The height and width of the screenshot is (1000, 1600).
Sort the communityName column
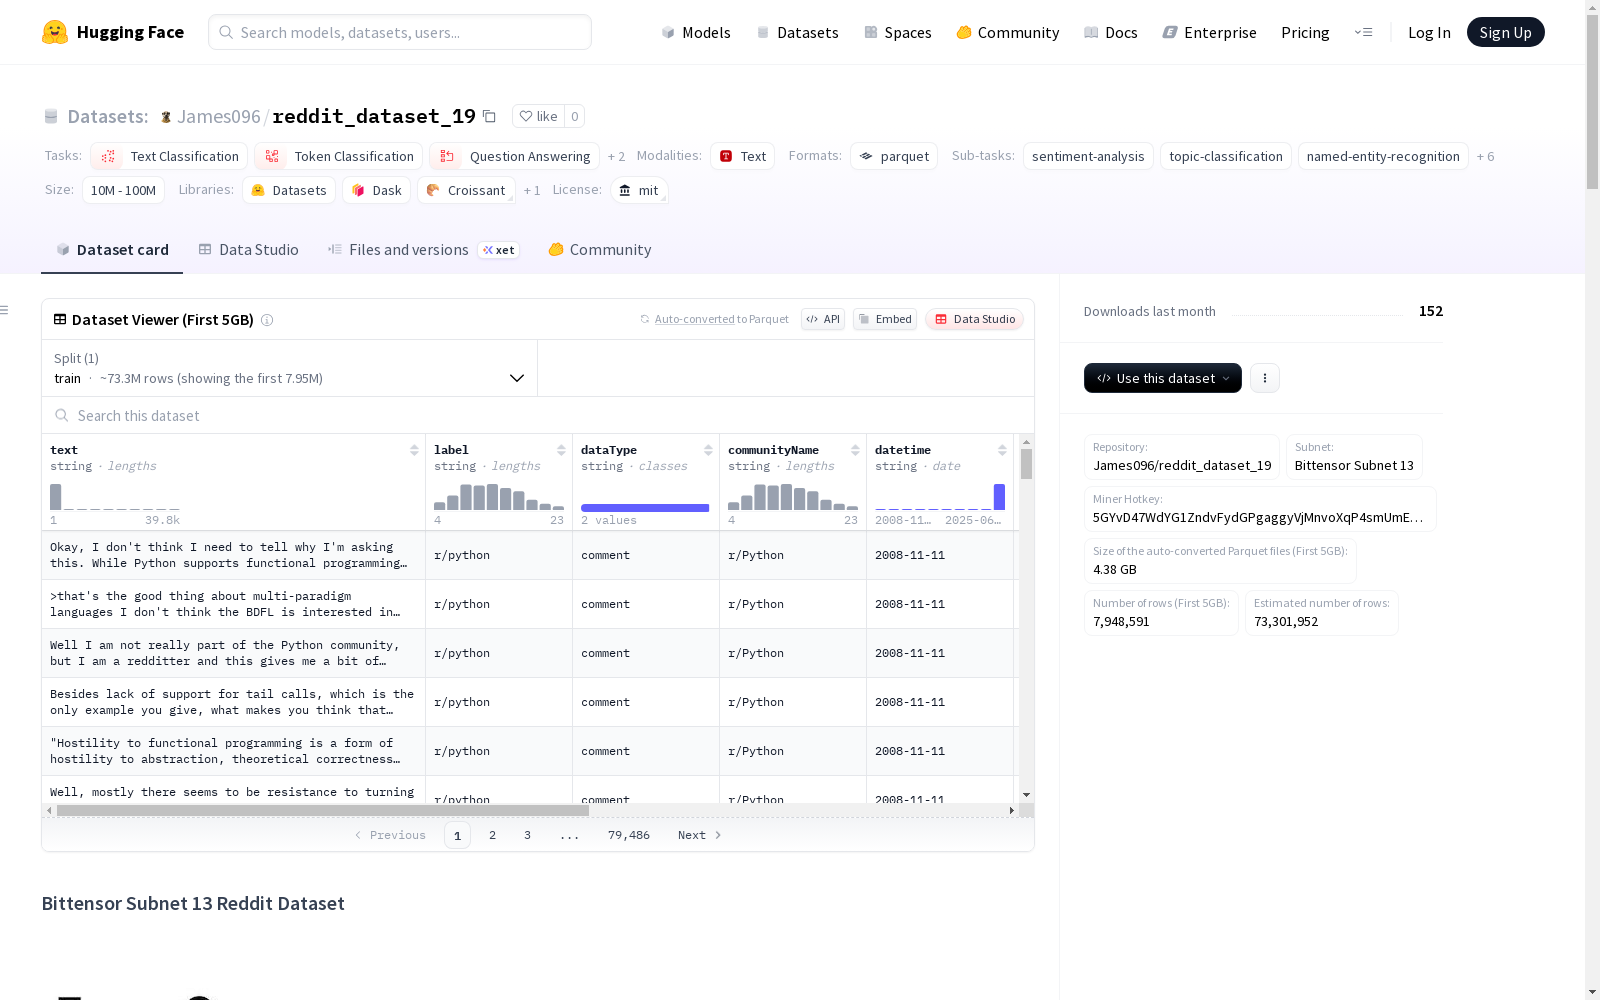(855, 450)
